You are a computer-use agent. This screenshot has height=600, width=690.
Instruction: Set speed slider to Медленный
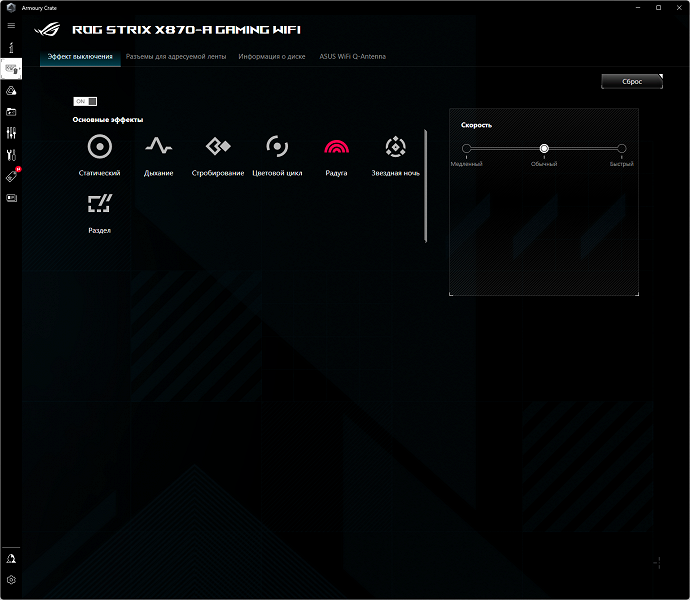(466, 149)
